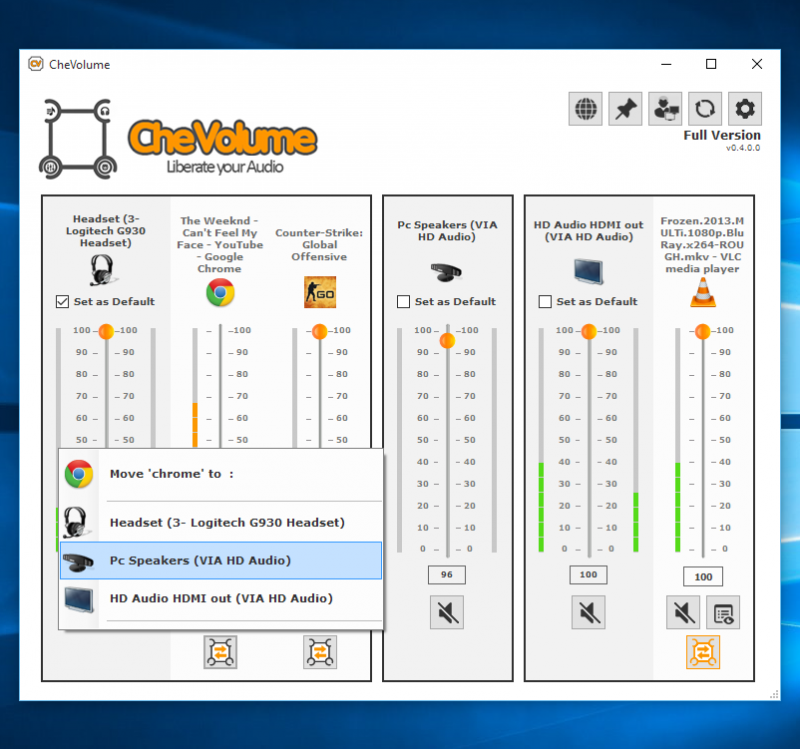Click the Counter-Strike: Global Offensive label
This screenshot has width=800, height=749.
319,244
